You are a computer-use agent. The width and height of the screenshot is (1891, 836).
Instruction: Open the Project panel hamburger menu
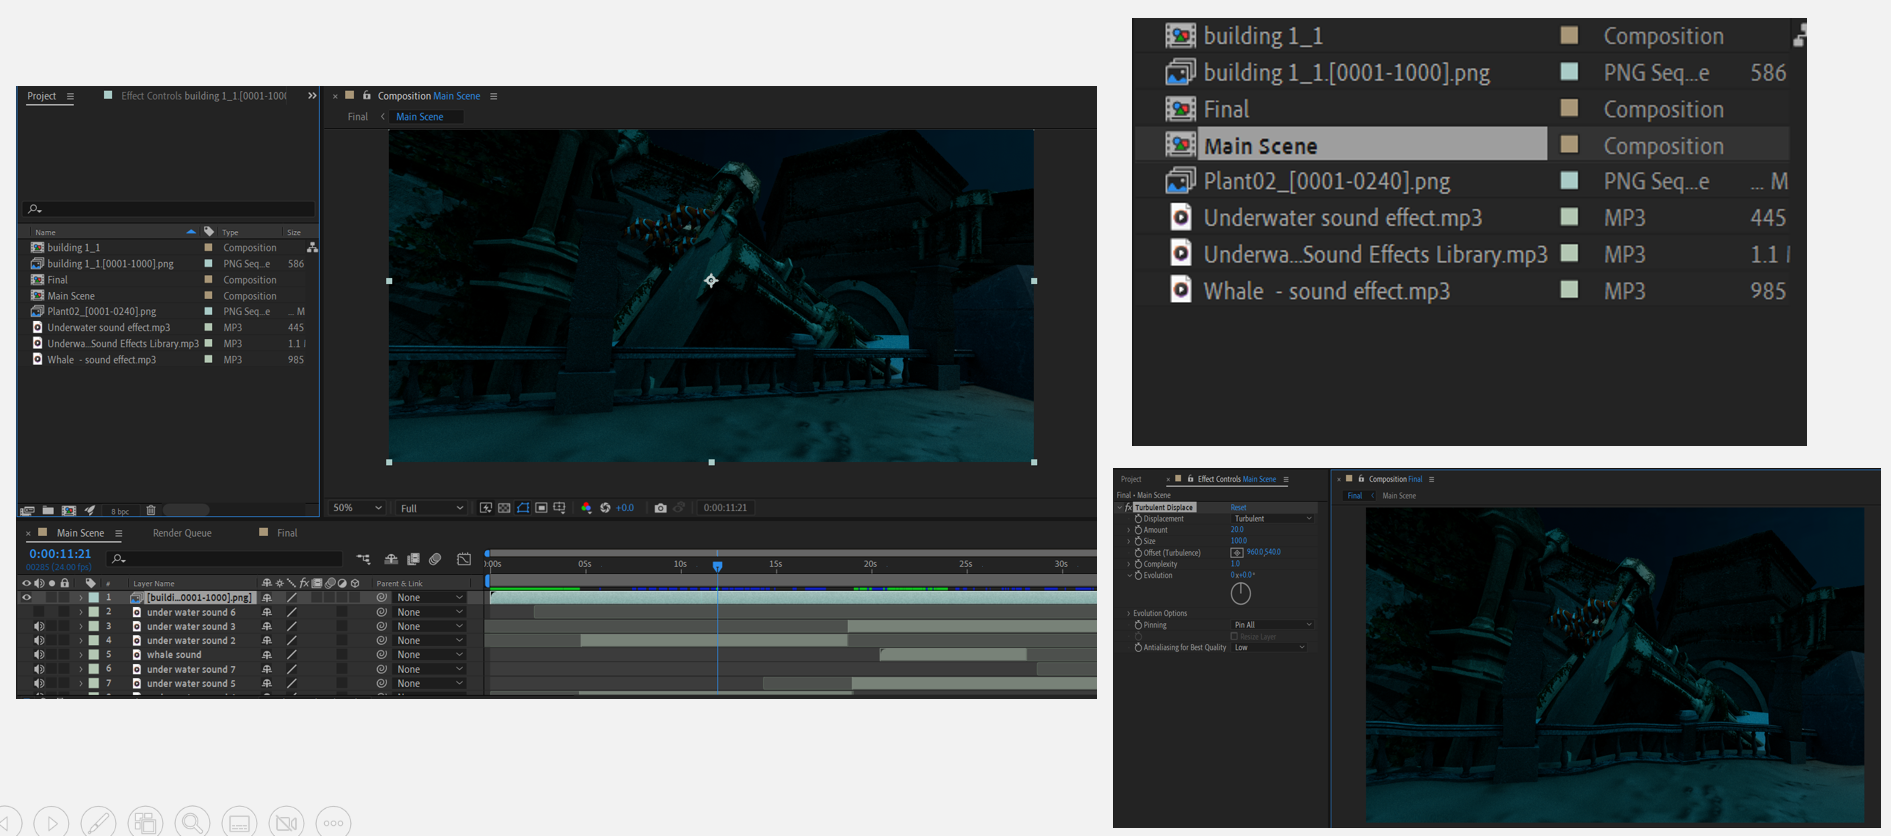click(70, 96)
